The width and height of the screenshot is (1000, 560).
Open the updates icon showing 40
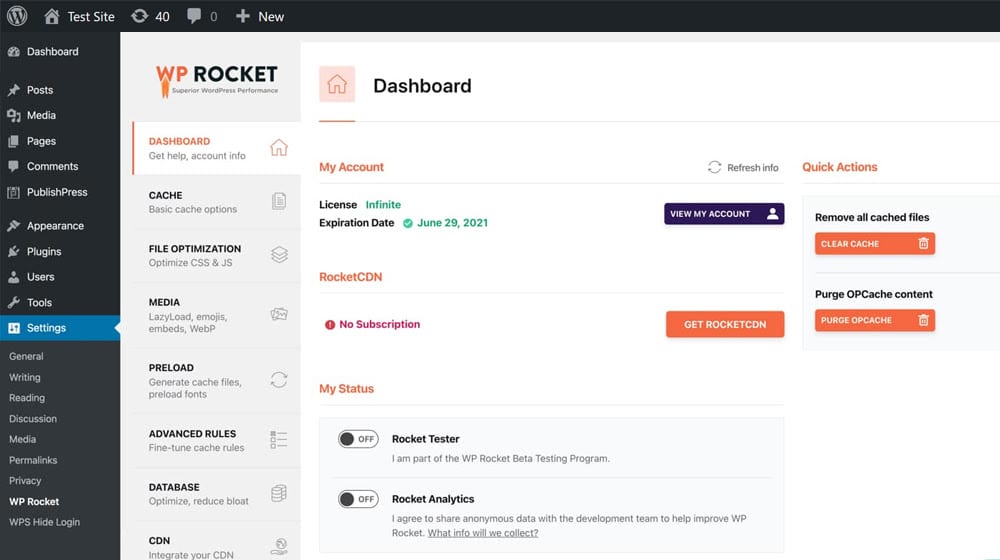(140, 16)
